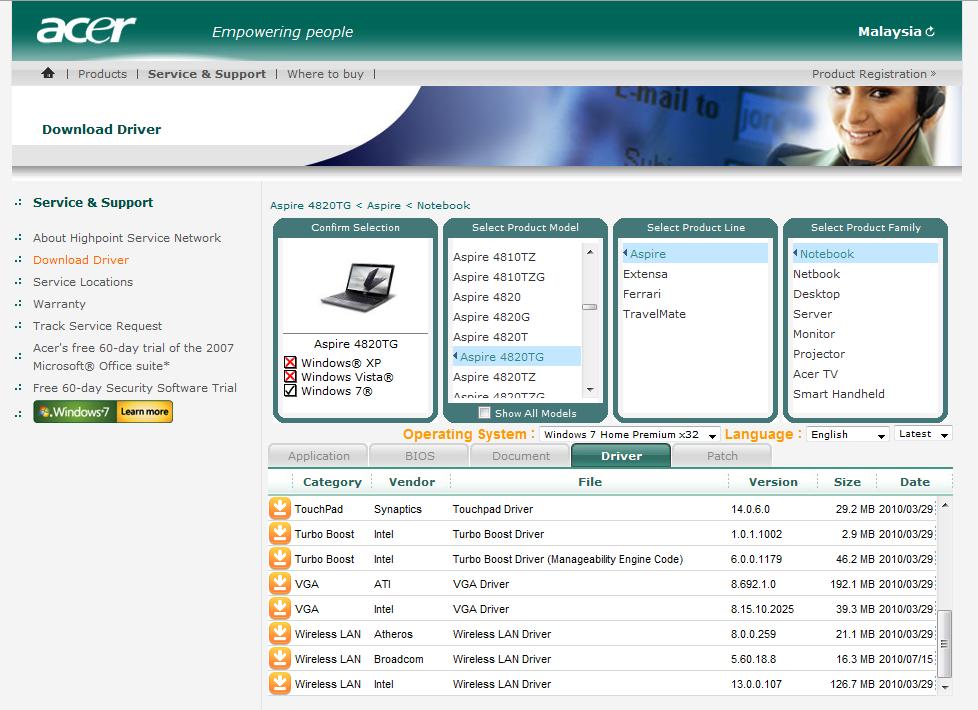The image size is (978, 710).
Task: Select Aspire 4820T model
Action: click(x=490, y=336)
